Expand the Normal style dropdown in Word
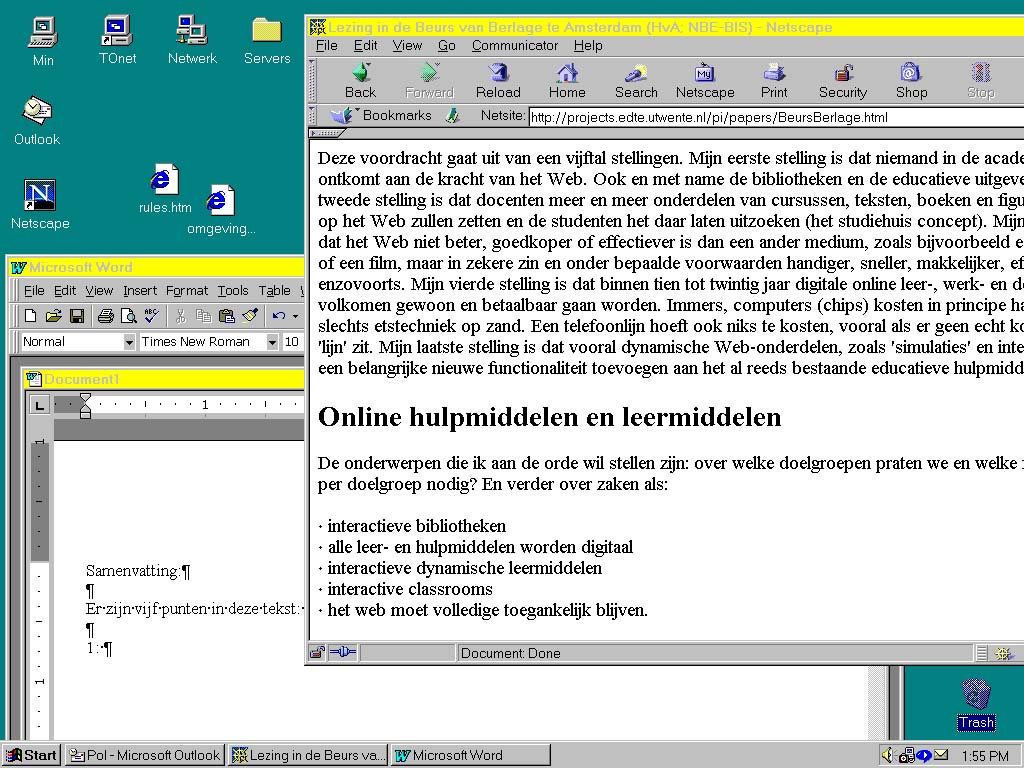Image resolution: width=1024 pixels, height=768 pixels. tap(129, 342)
